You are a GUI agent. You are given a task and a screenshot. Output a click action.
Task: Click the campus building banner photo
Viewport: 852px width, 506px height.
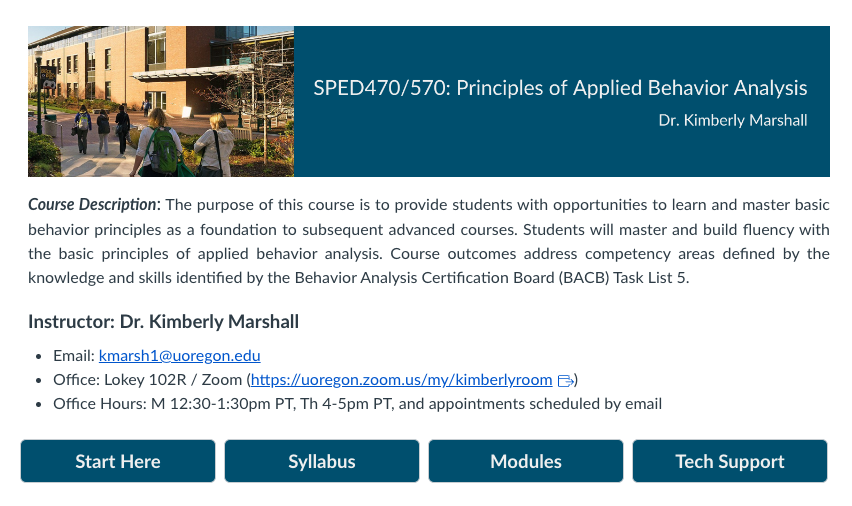point(161,101)
